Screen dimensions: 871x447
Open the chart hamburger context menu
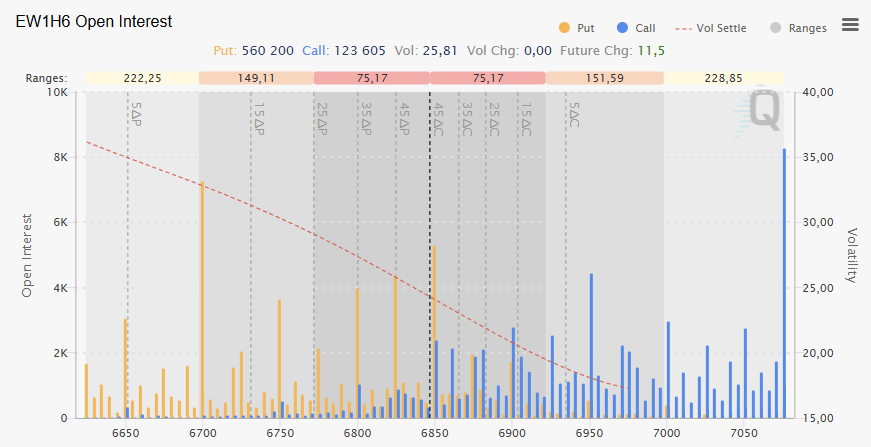(850, 25)
